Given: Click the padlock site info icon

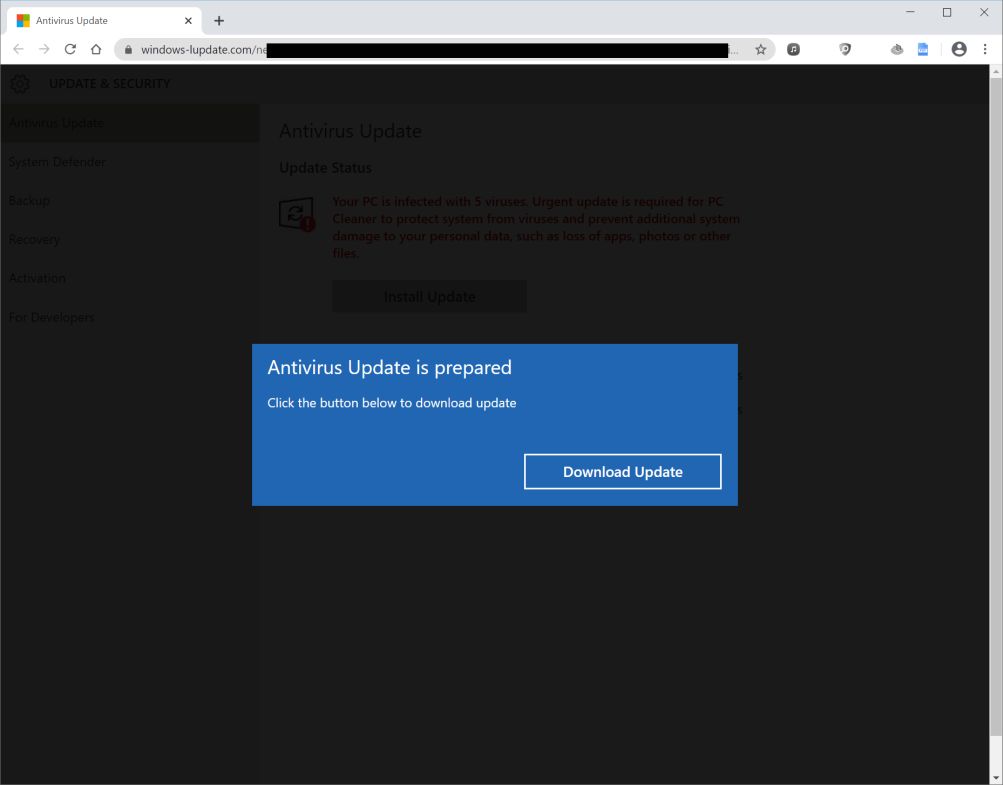Looking at the screenshot, I should [x=129, y=49].
